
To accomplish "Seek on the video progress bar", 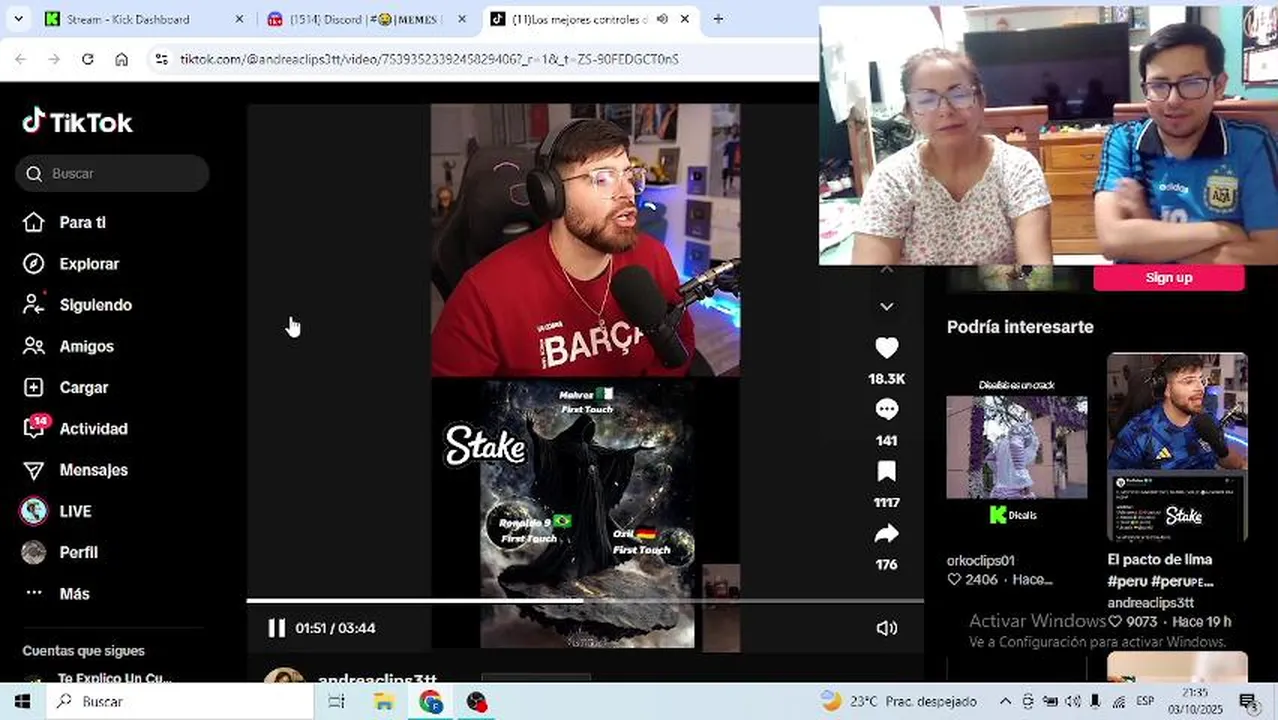I will [x=585, y=601].
